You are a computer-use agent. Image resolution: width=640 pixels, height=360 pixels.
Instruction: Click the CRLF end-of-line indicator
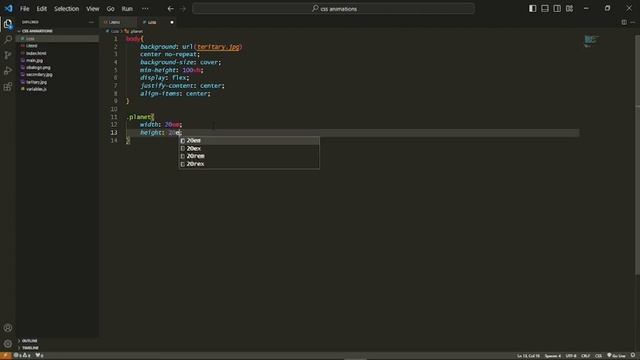click(x=585, y=356)
